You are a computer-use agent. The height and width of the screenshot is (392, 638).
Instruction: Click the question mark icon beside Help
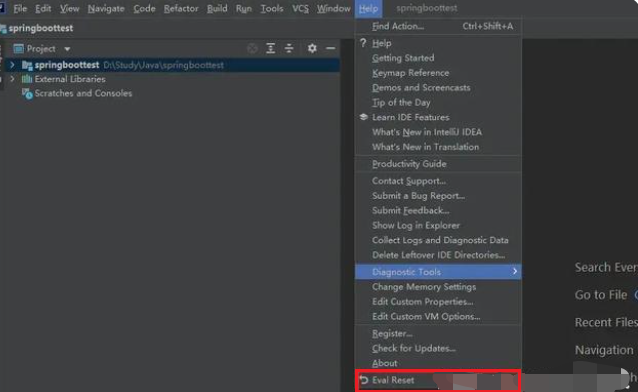tap(363, 43)
